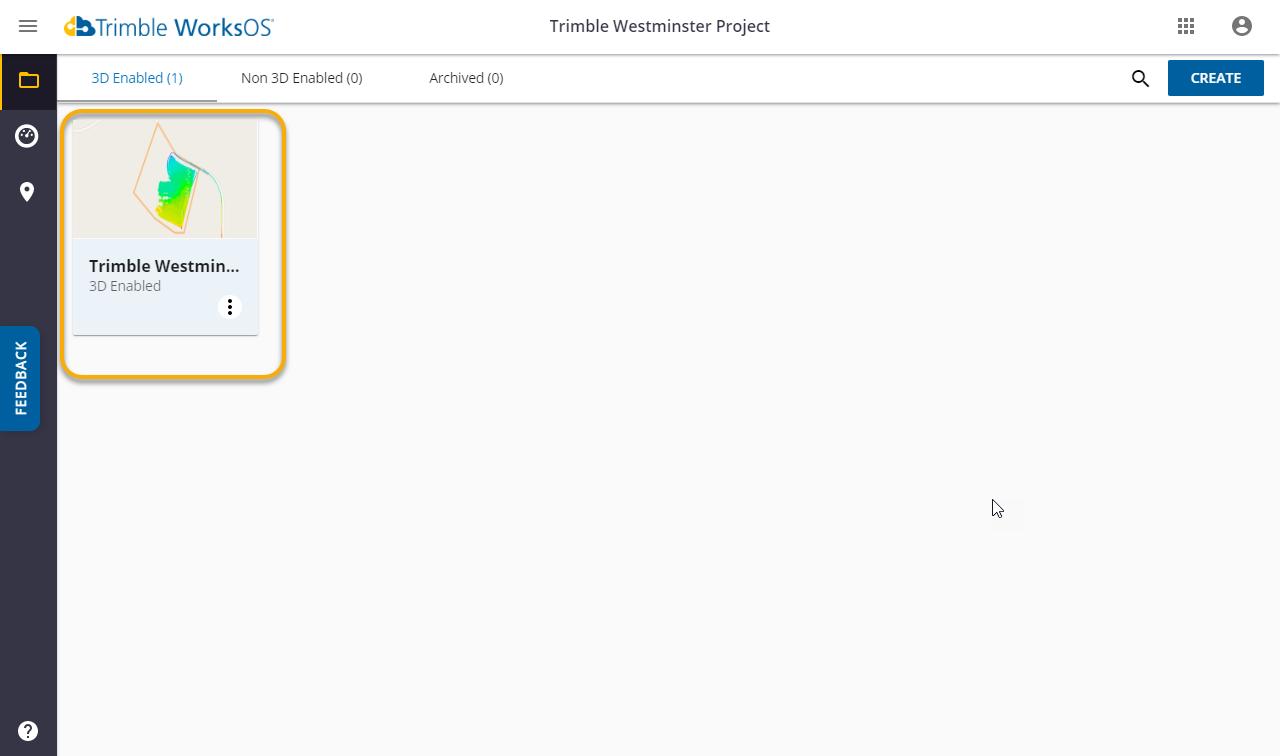Switch to the 3D Enabled (1) tab
The height and width of the screenshot is (756, 1280).
pos(137,78)
